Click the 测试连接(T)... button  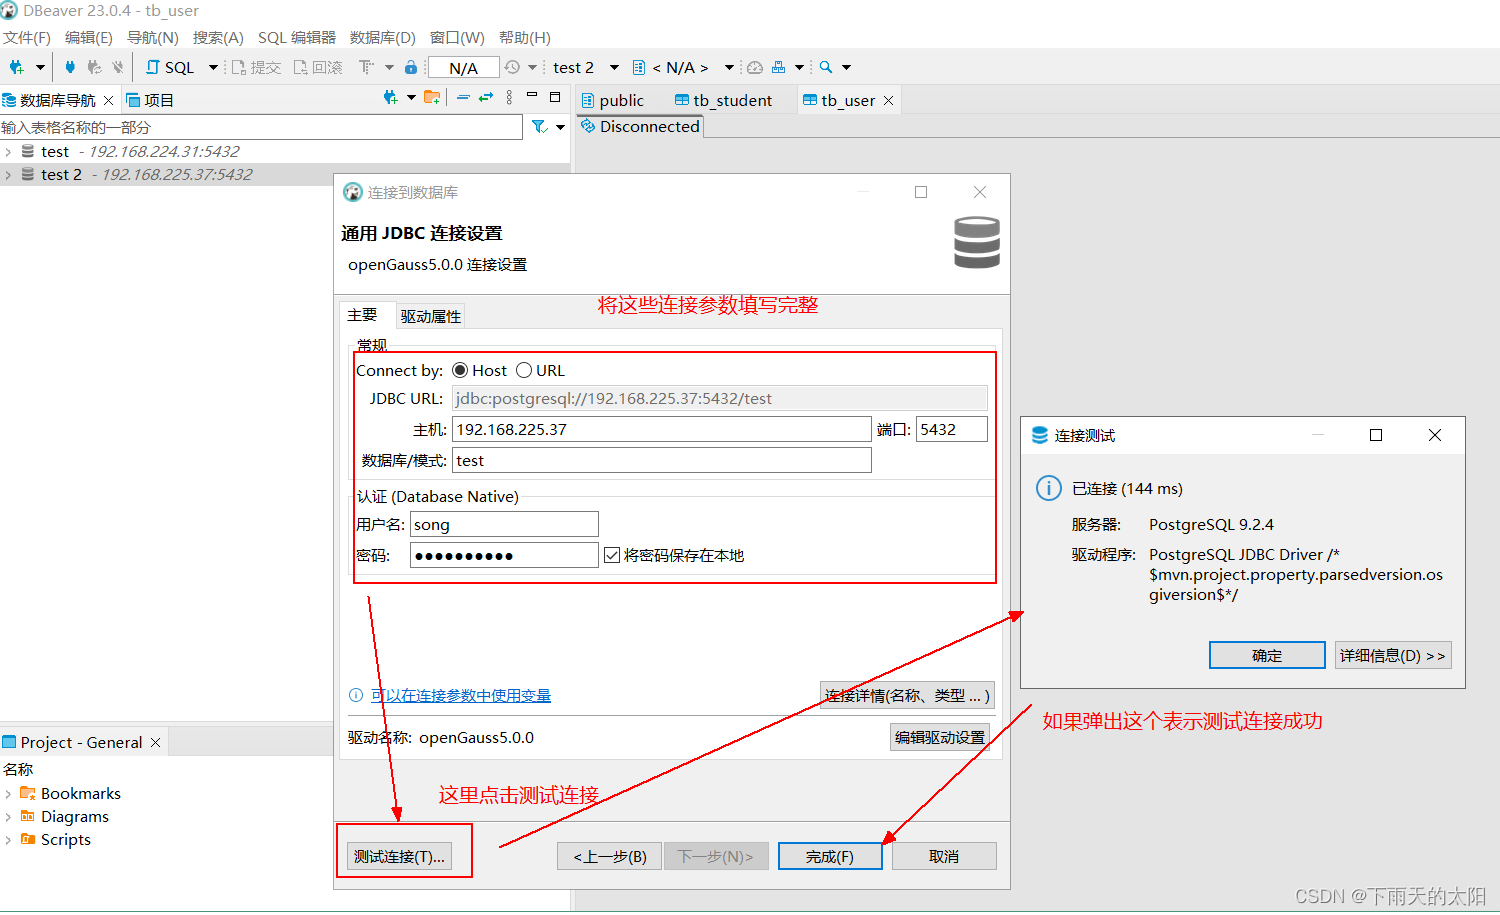399,856
